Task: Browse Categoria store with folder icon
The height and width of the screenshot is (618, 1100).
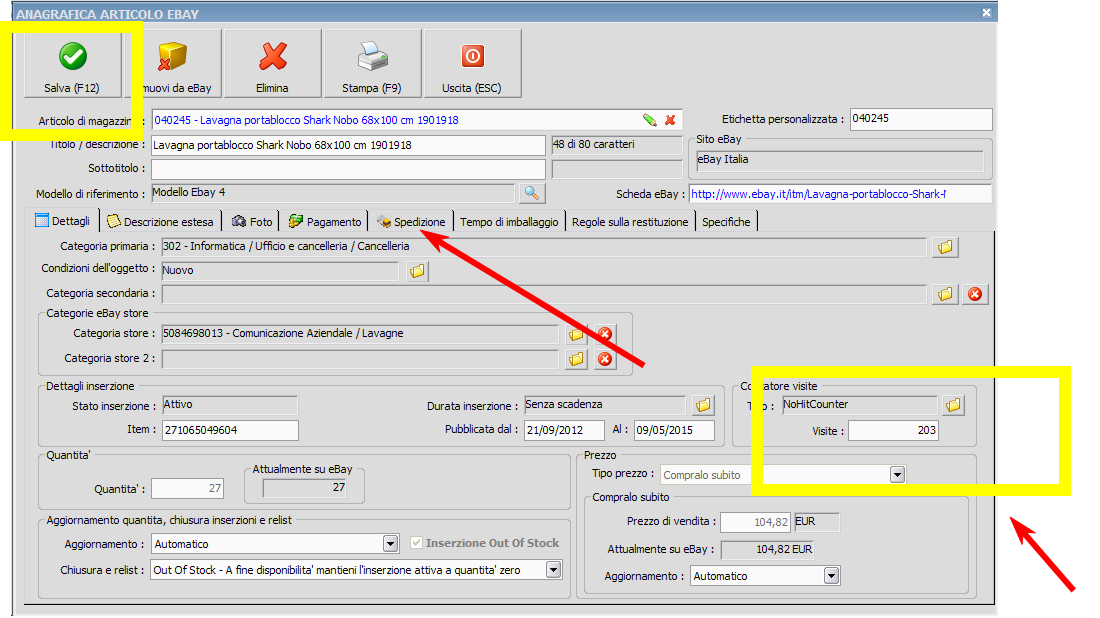Action: click(x=577, y=335)
